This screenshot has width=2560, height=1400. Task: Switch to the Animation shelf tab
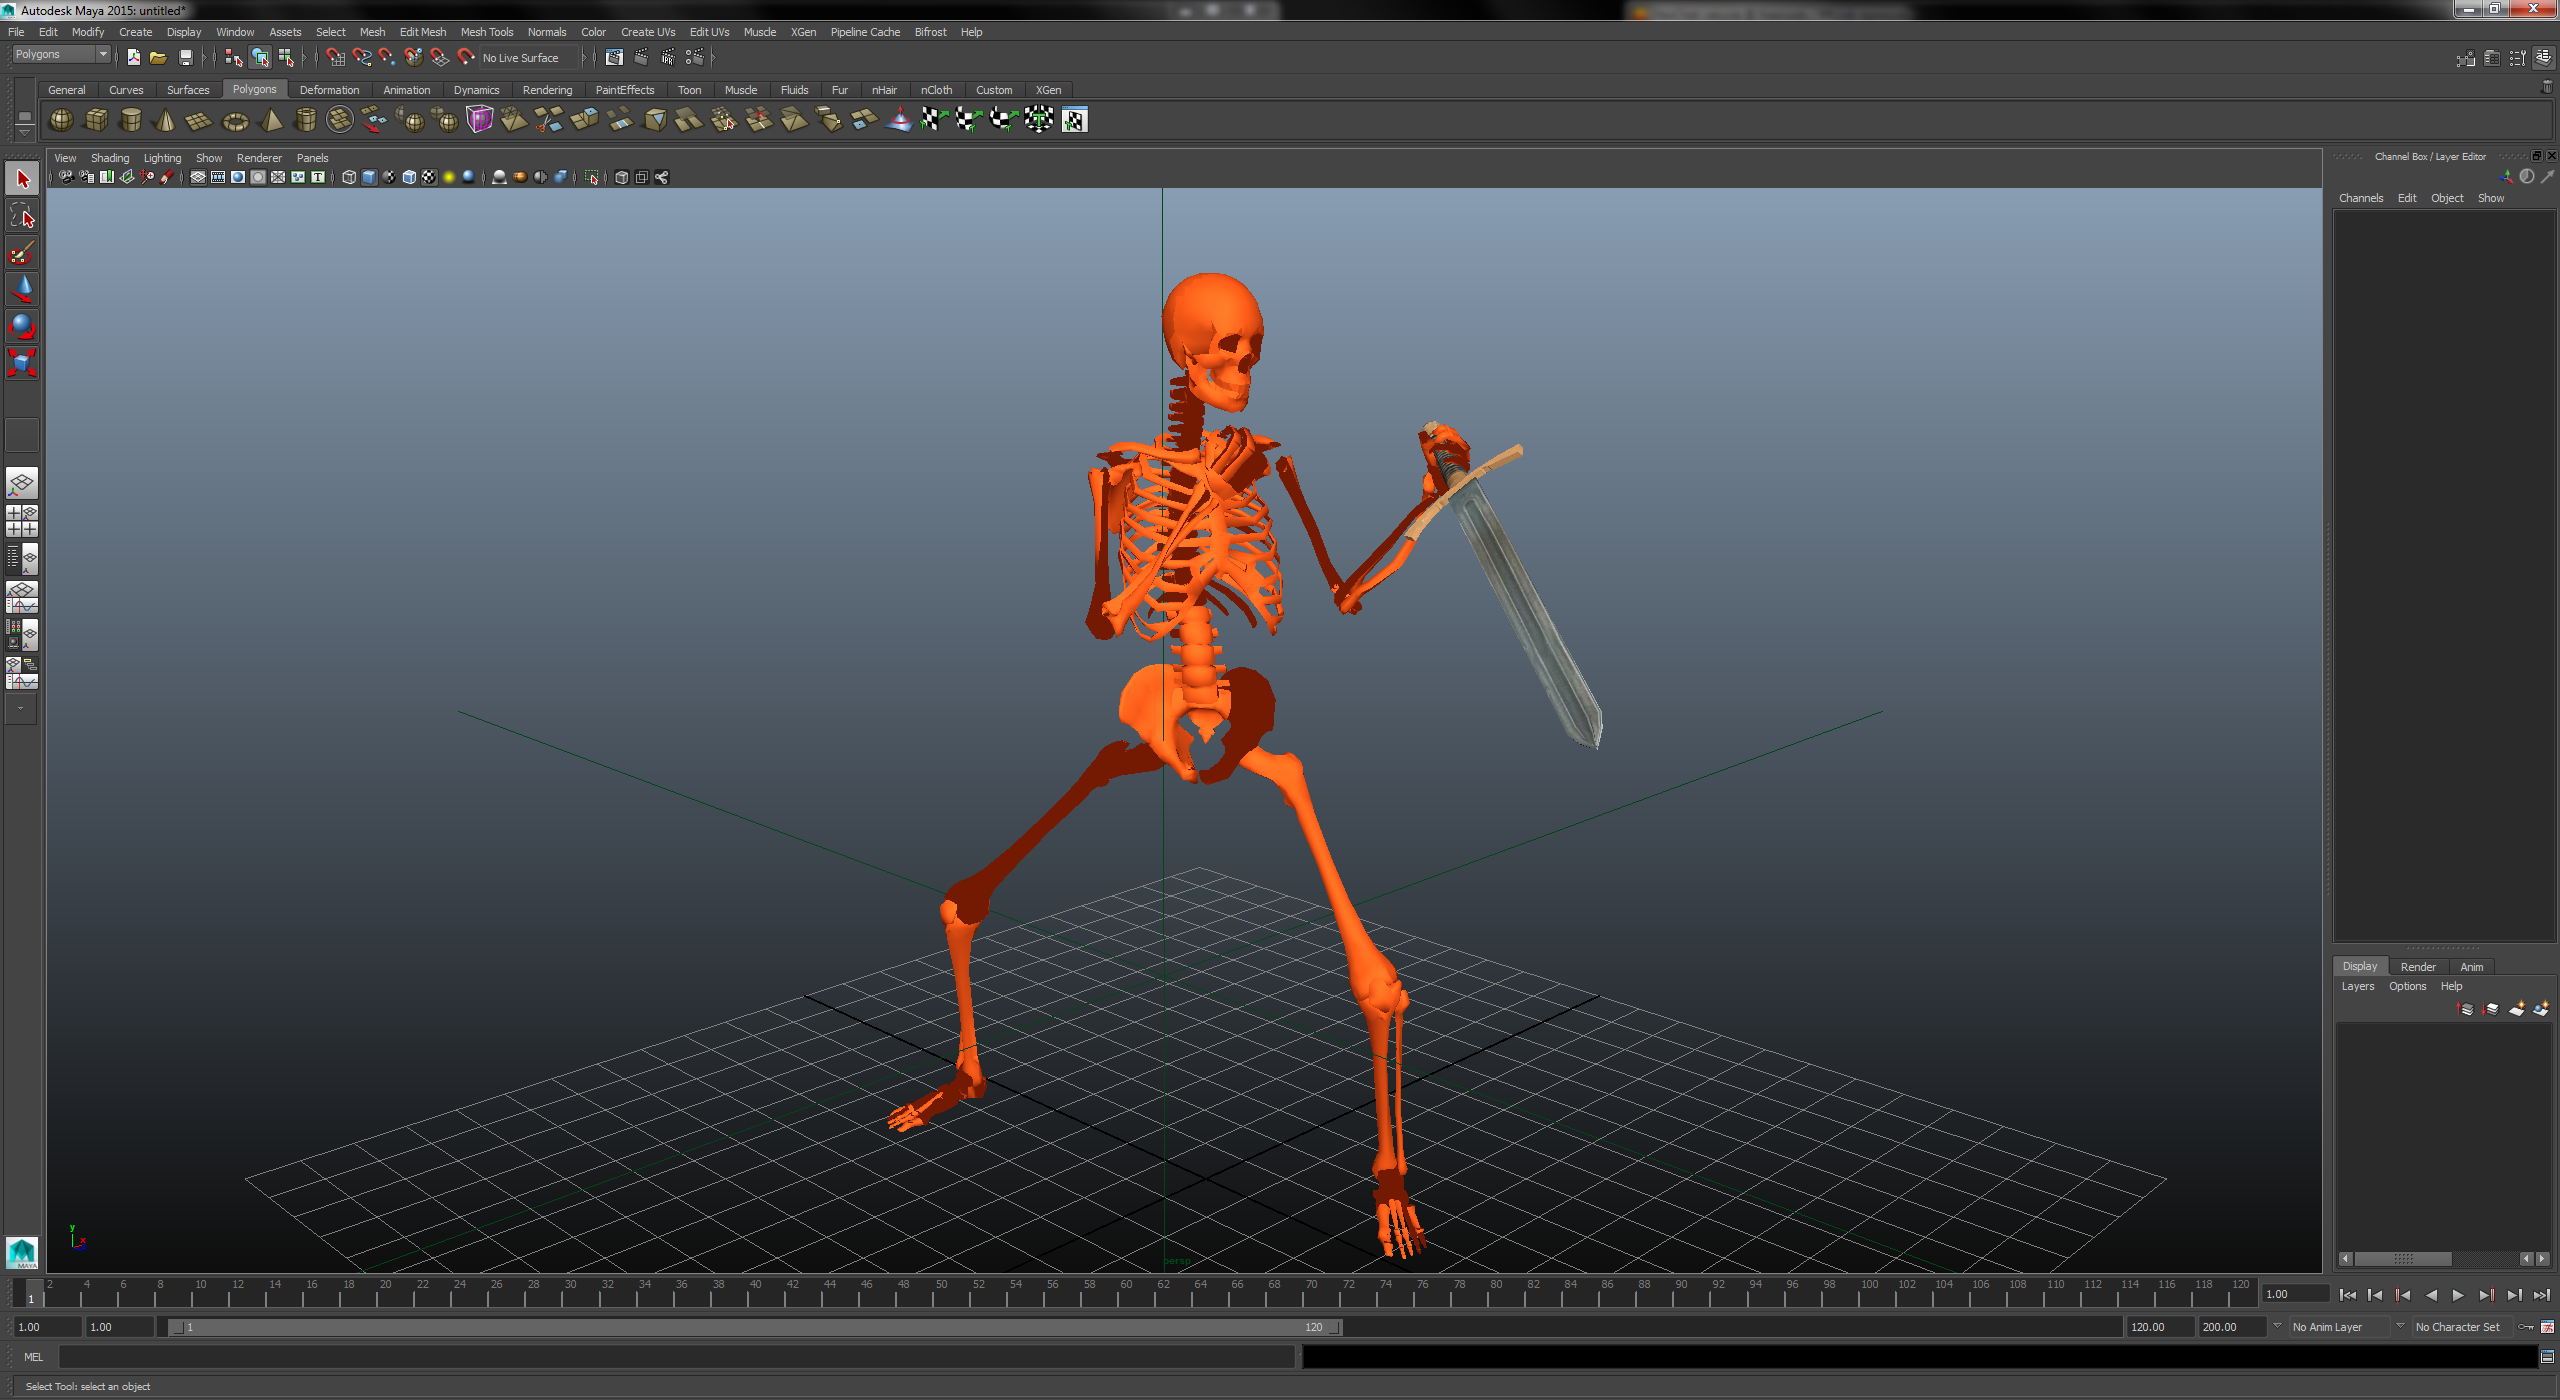coord(406,90)
